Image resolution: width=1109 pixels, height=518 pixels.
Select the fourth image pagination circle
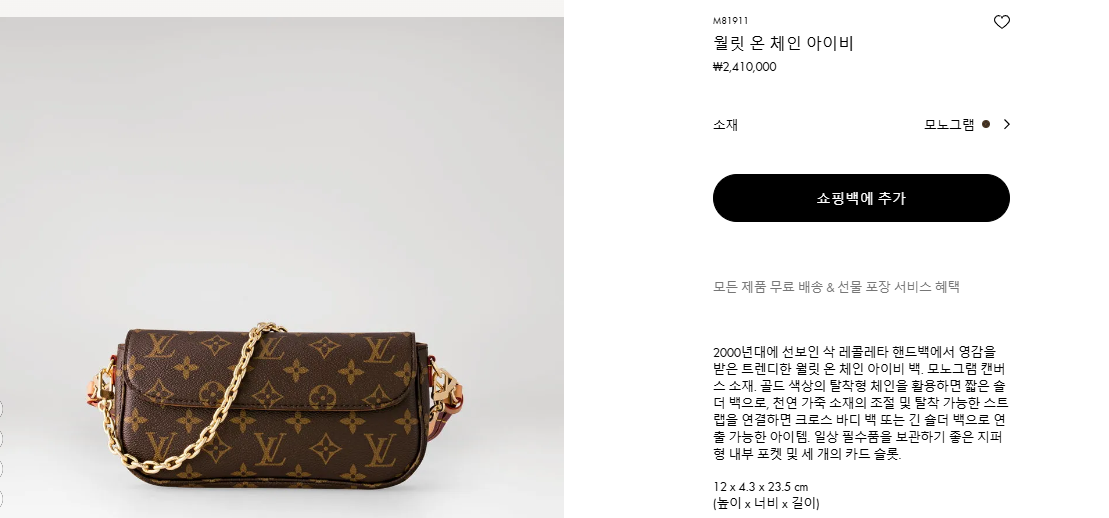(x=1, y=500)
